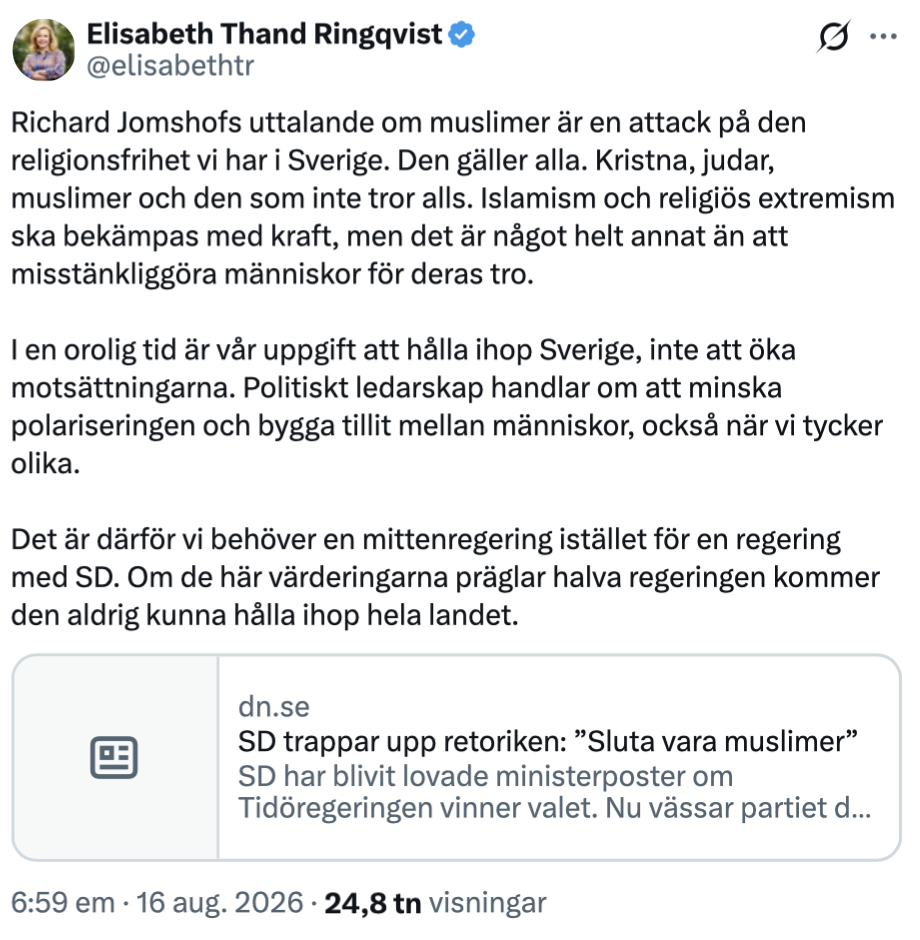This screenshot has width=920, height=940.
Task: Click paragraph starting "I en orolig tid"
Action: pos(447,406)
